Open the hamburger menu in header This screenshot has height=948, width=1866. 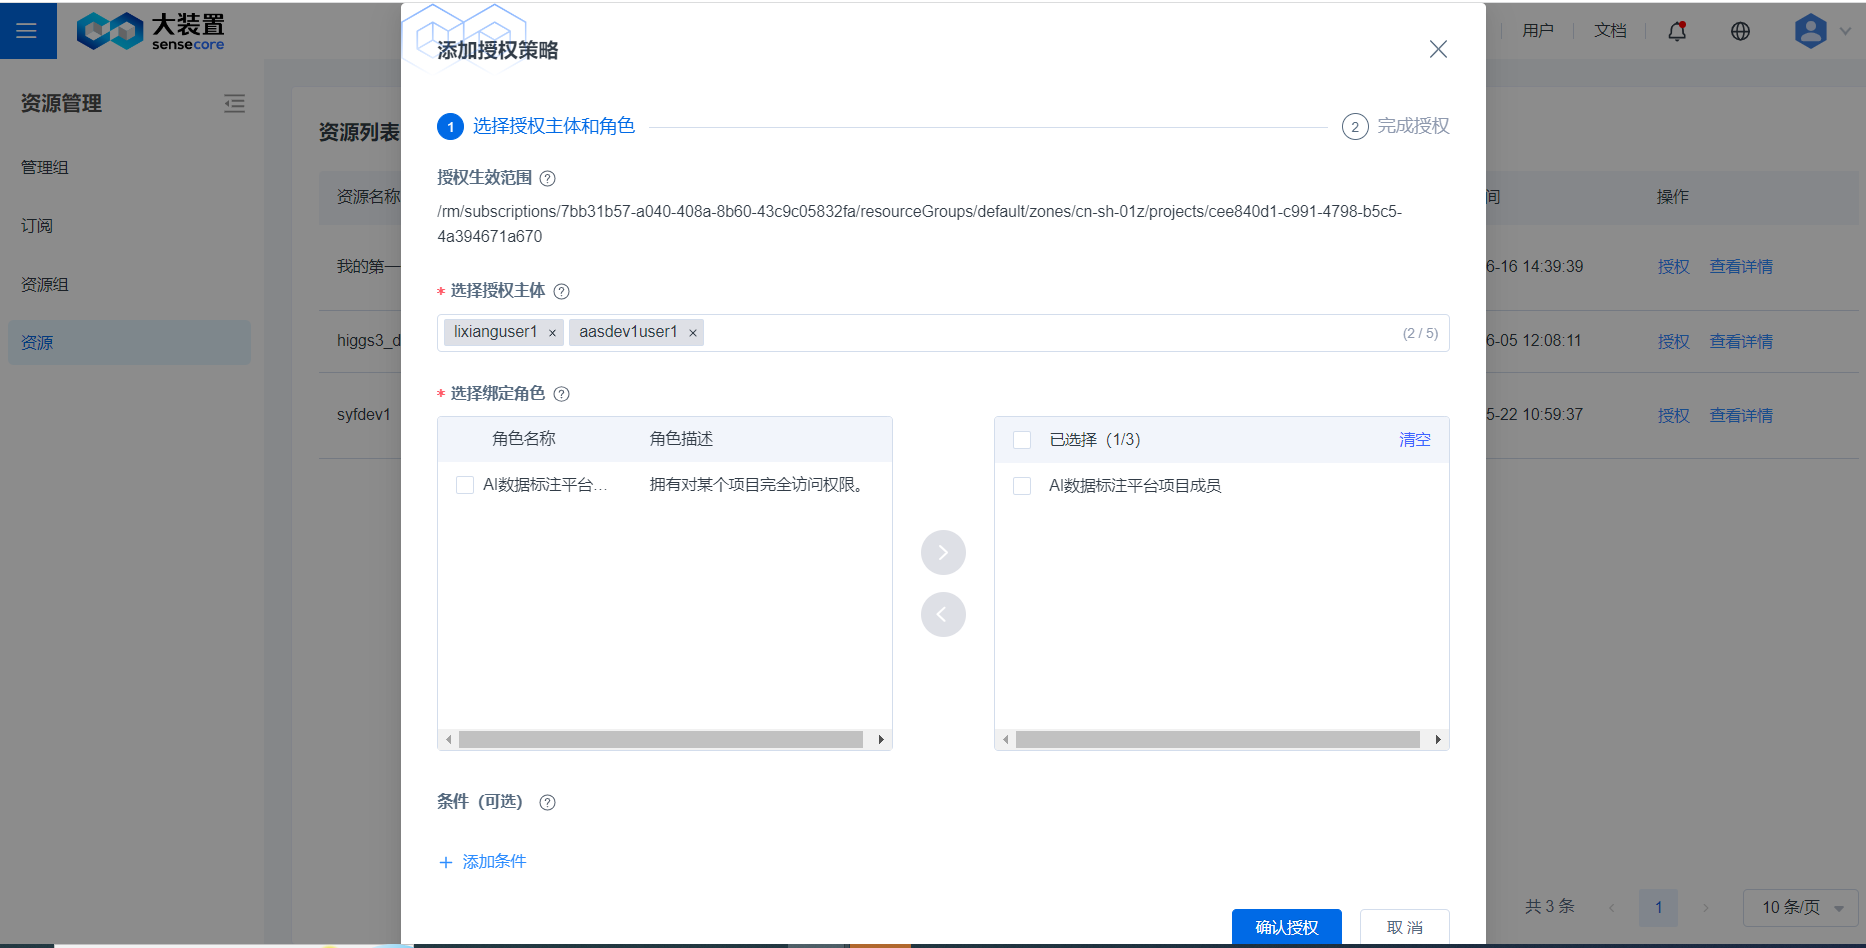click(27, 31)
